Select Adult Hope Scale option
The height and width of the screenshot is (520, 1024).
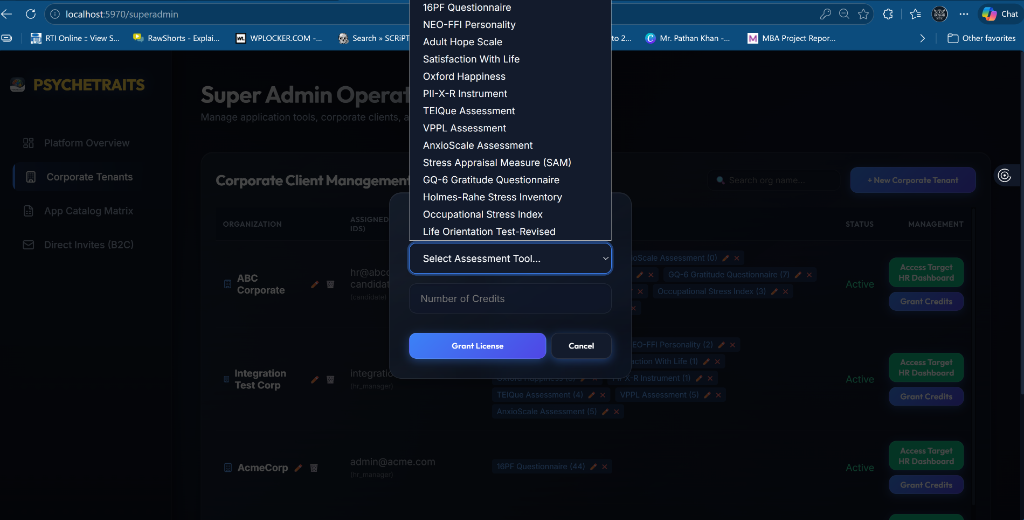[510, 42]
